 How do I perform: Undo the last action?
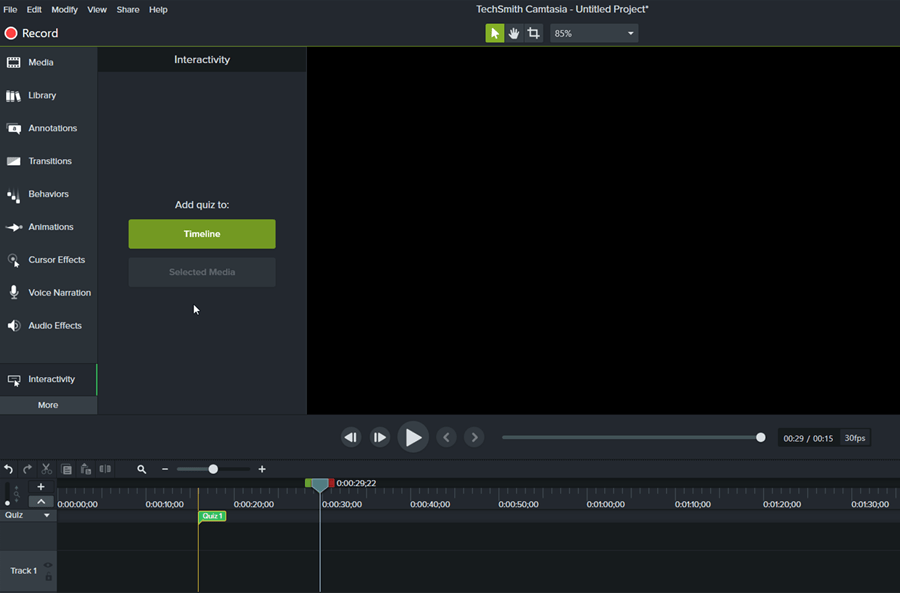pyautogui.click(x=9, y=469)
